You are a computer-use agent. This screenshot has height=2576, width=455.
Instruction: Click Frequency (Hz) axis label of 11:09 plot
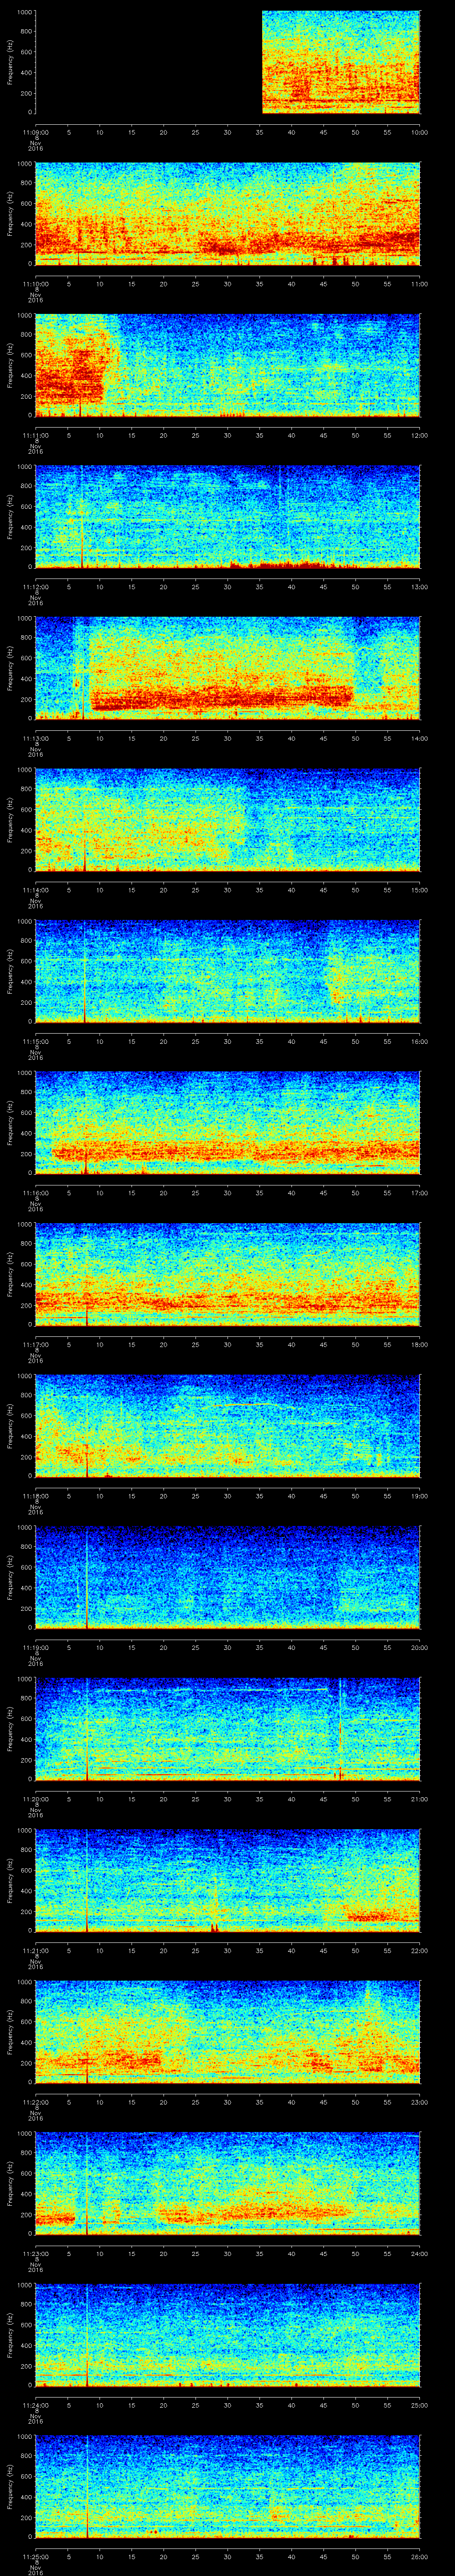click(10, 62)
